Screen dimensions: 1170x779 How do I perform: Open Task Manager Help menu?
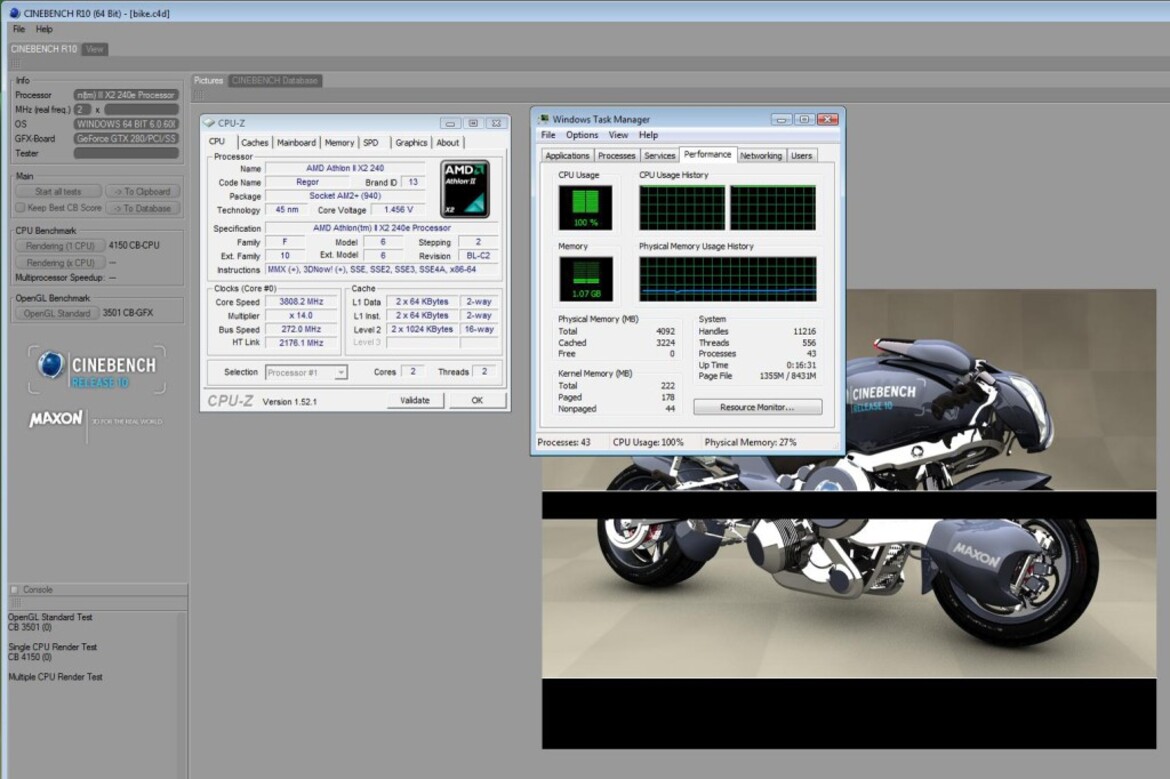pyautogui.click(x=648, y=135)
